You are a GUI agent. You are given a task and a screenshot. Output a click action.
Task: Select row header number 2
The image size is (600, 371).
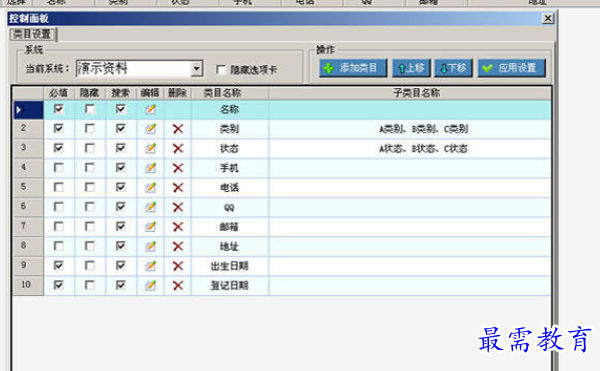coord(28,129)
